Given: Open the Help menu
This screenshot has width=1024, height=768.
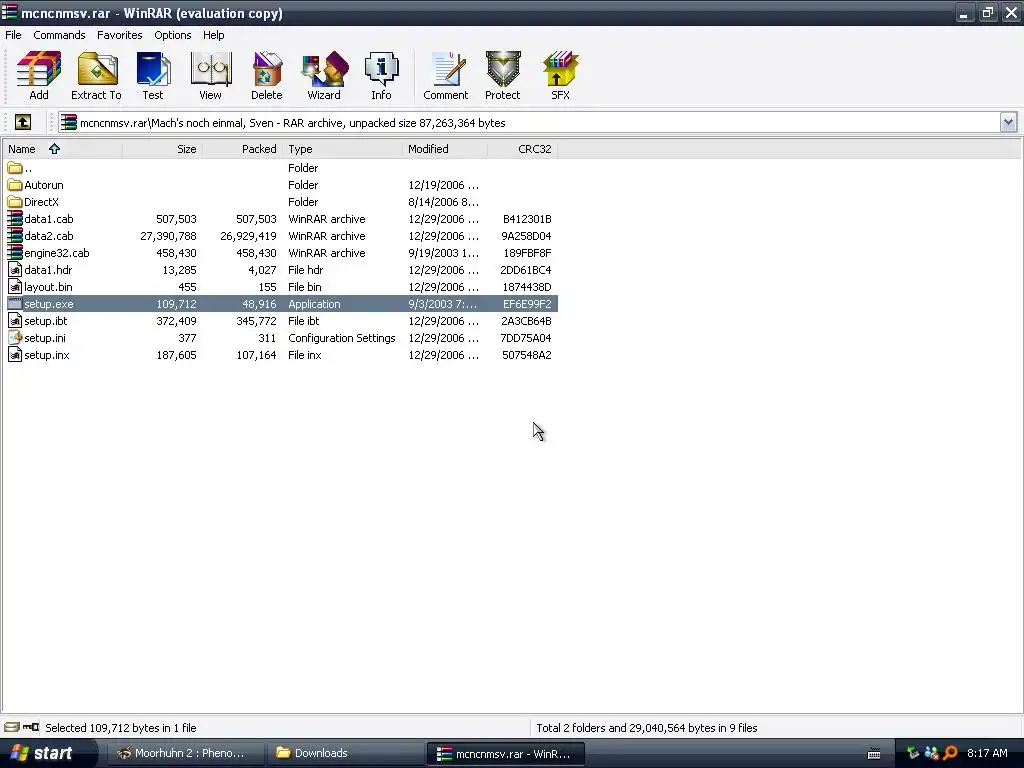Looking at the screenshot, I should coord(213,35).
